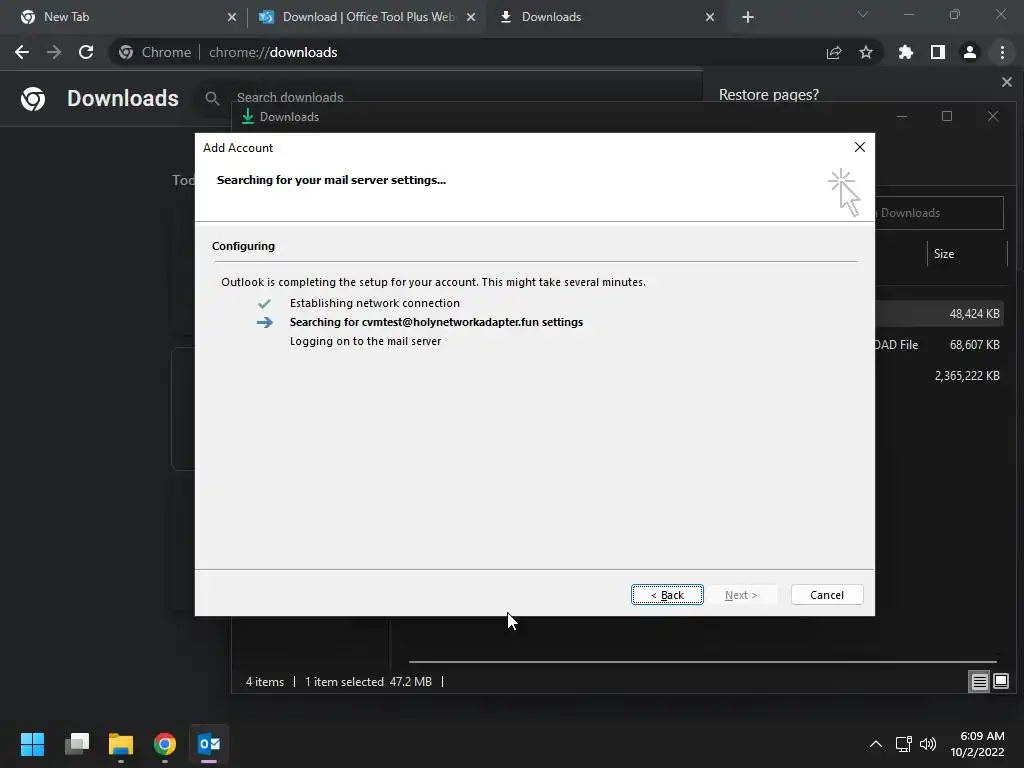
Task: Open Outlook from the taskbar
Action: coord(209,744)
